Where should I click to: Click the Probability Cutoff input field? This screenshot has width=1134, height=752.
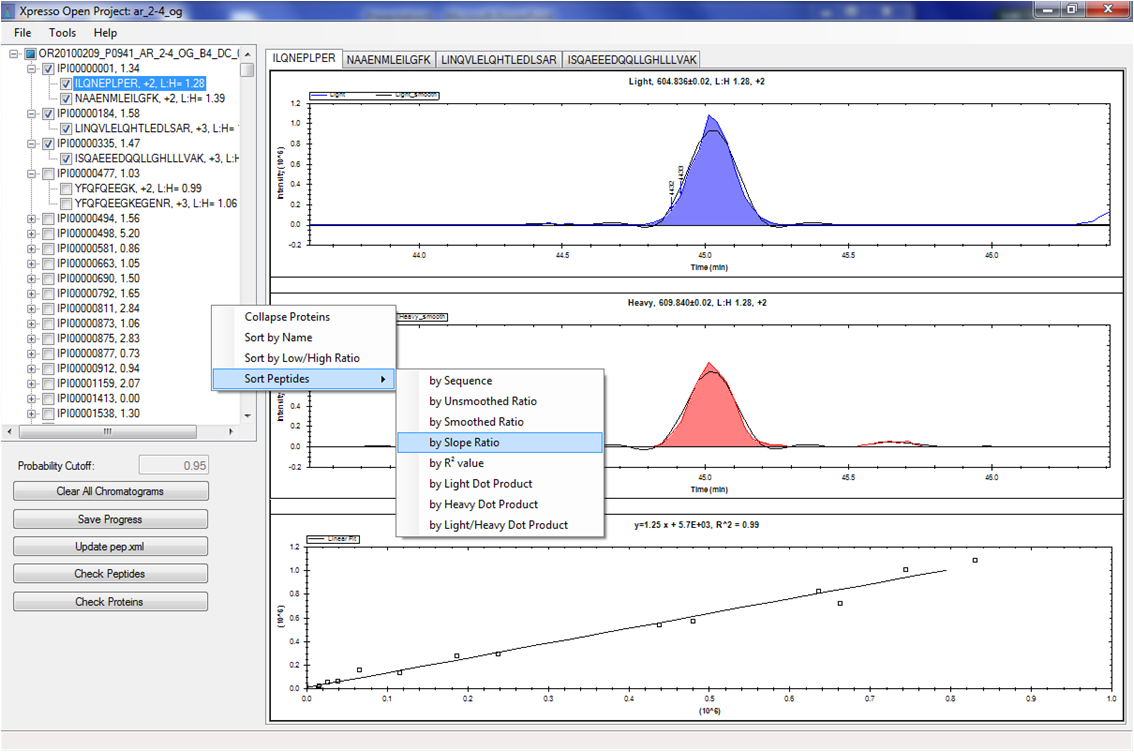click(173, 465)
